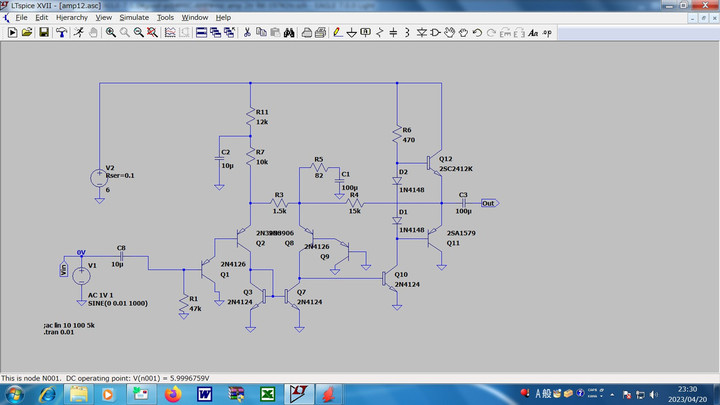Choose the Capacitor tool in toolbar

click(393, 32)
